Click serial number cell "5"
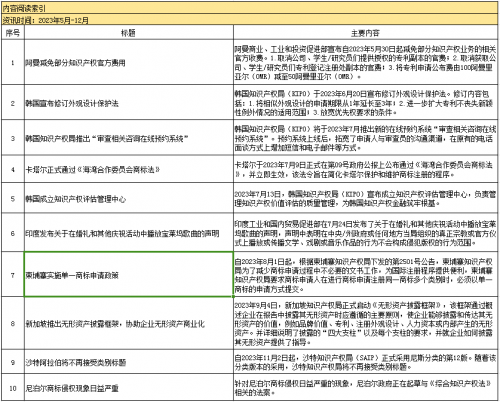This screenshot has height=402, width=500. pos(13,198)
